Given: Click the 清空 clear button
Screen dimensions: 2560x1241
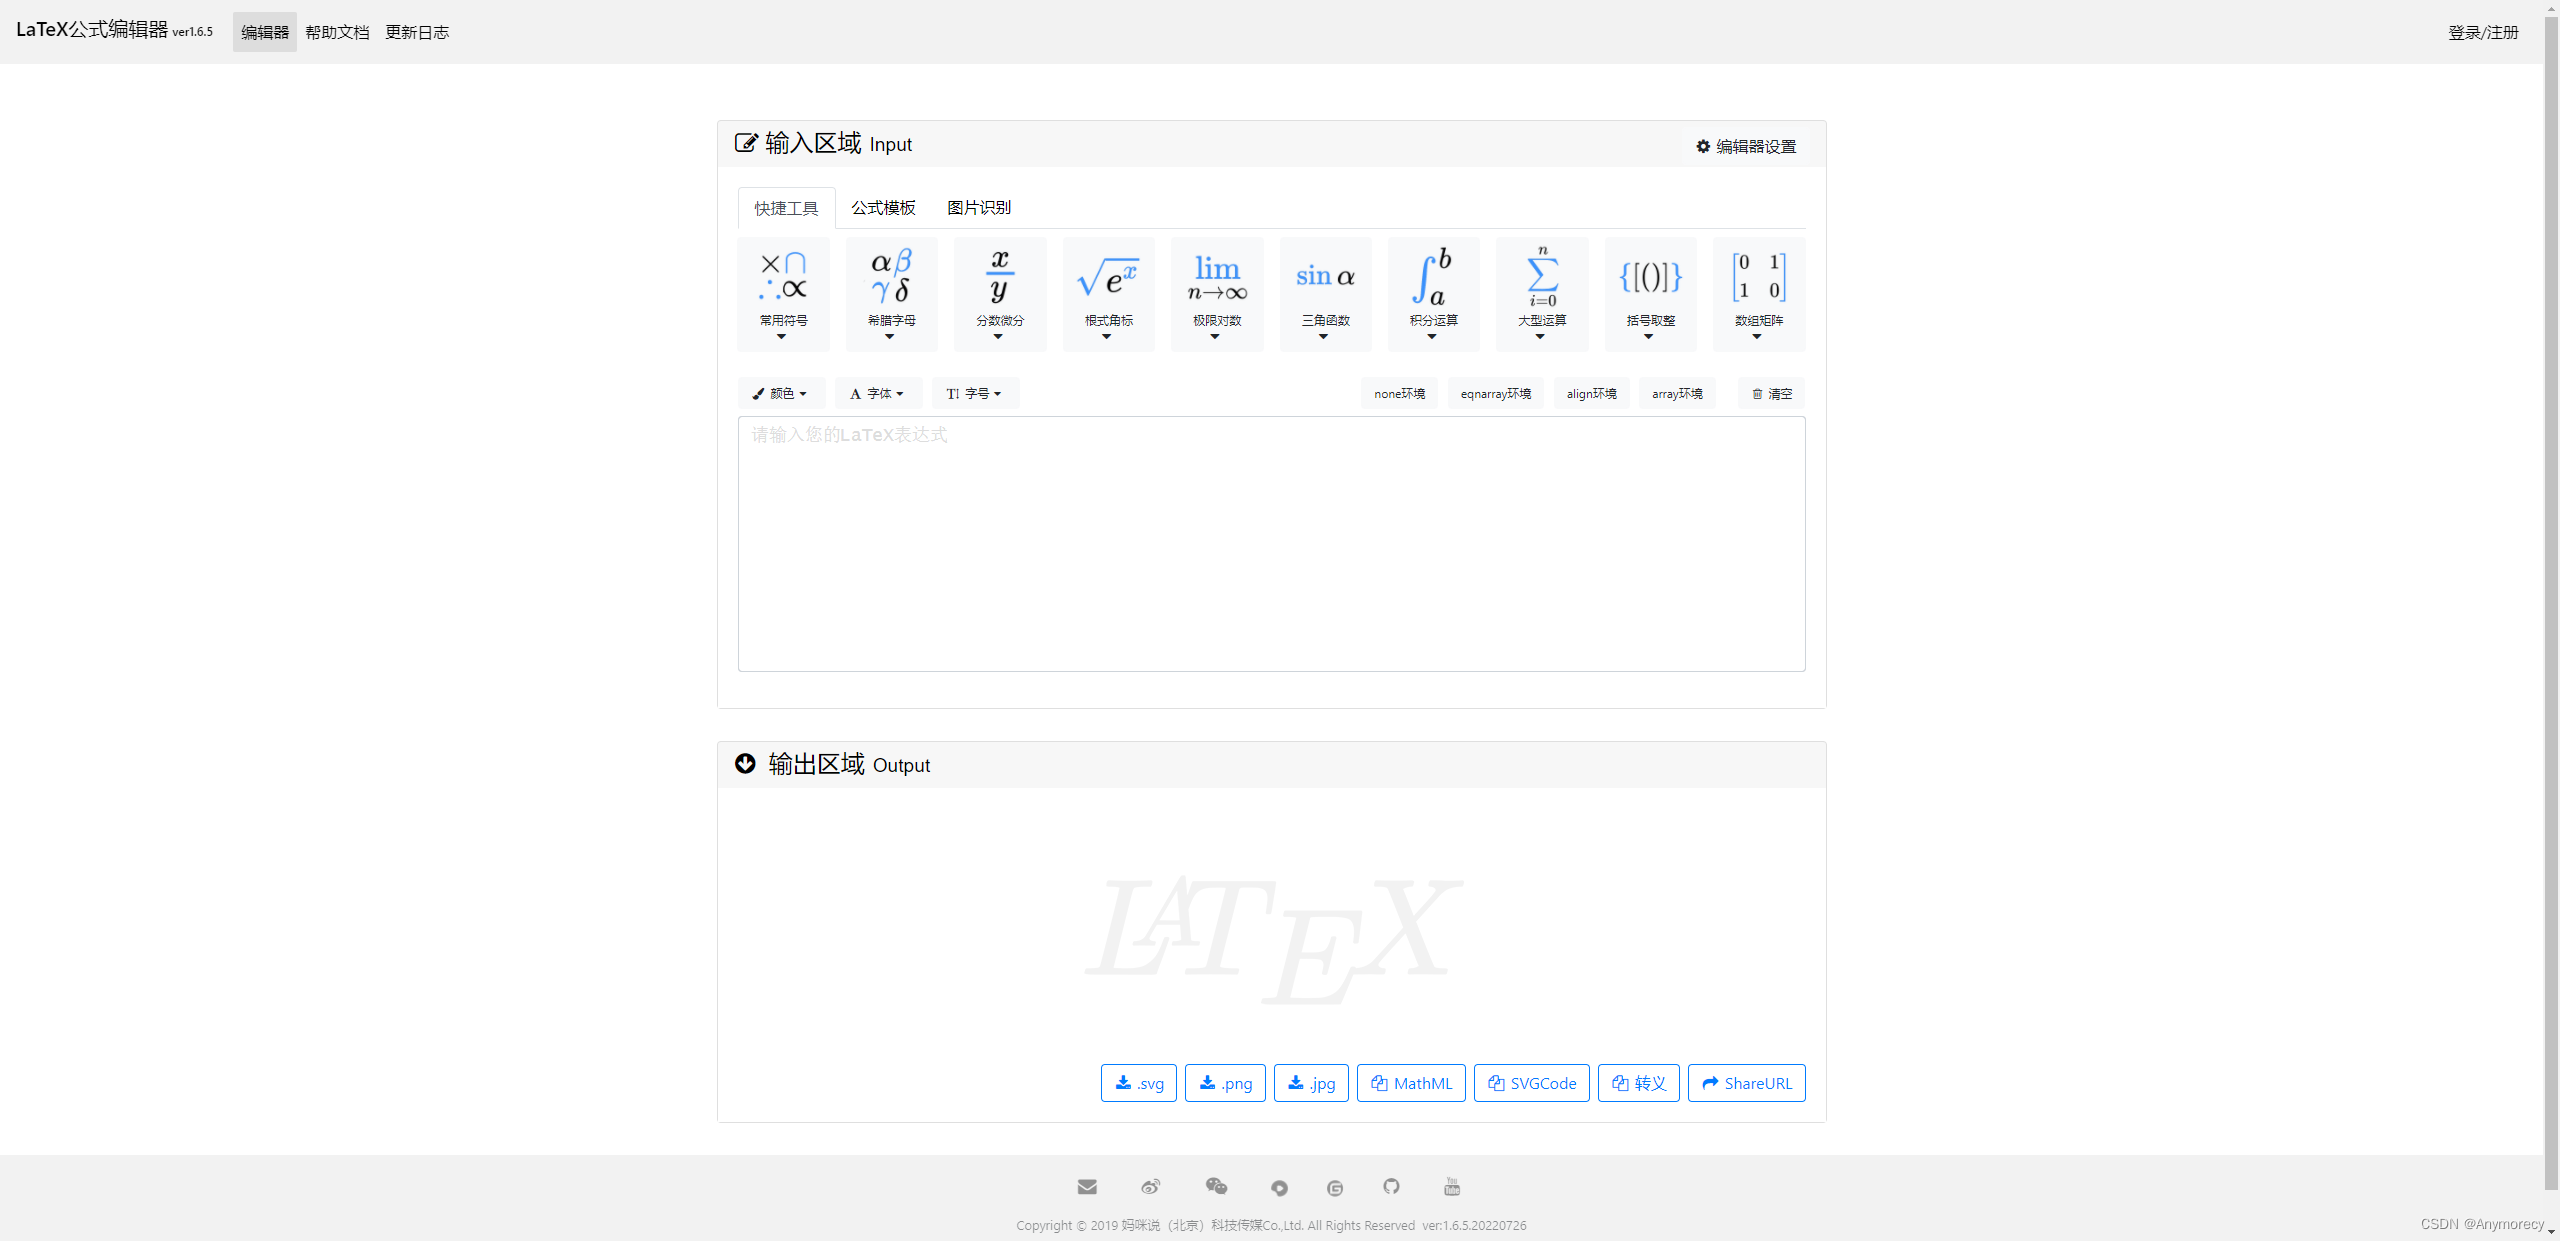Looking at the screenshot, I should tap(1771, 394).
